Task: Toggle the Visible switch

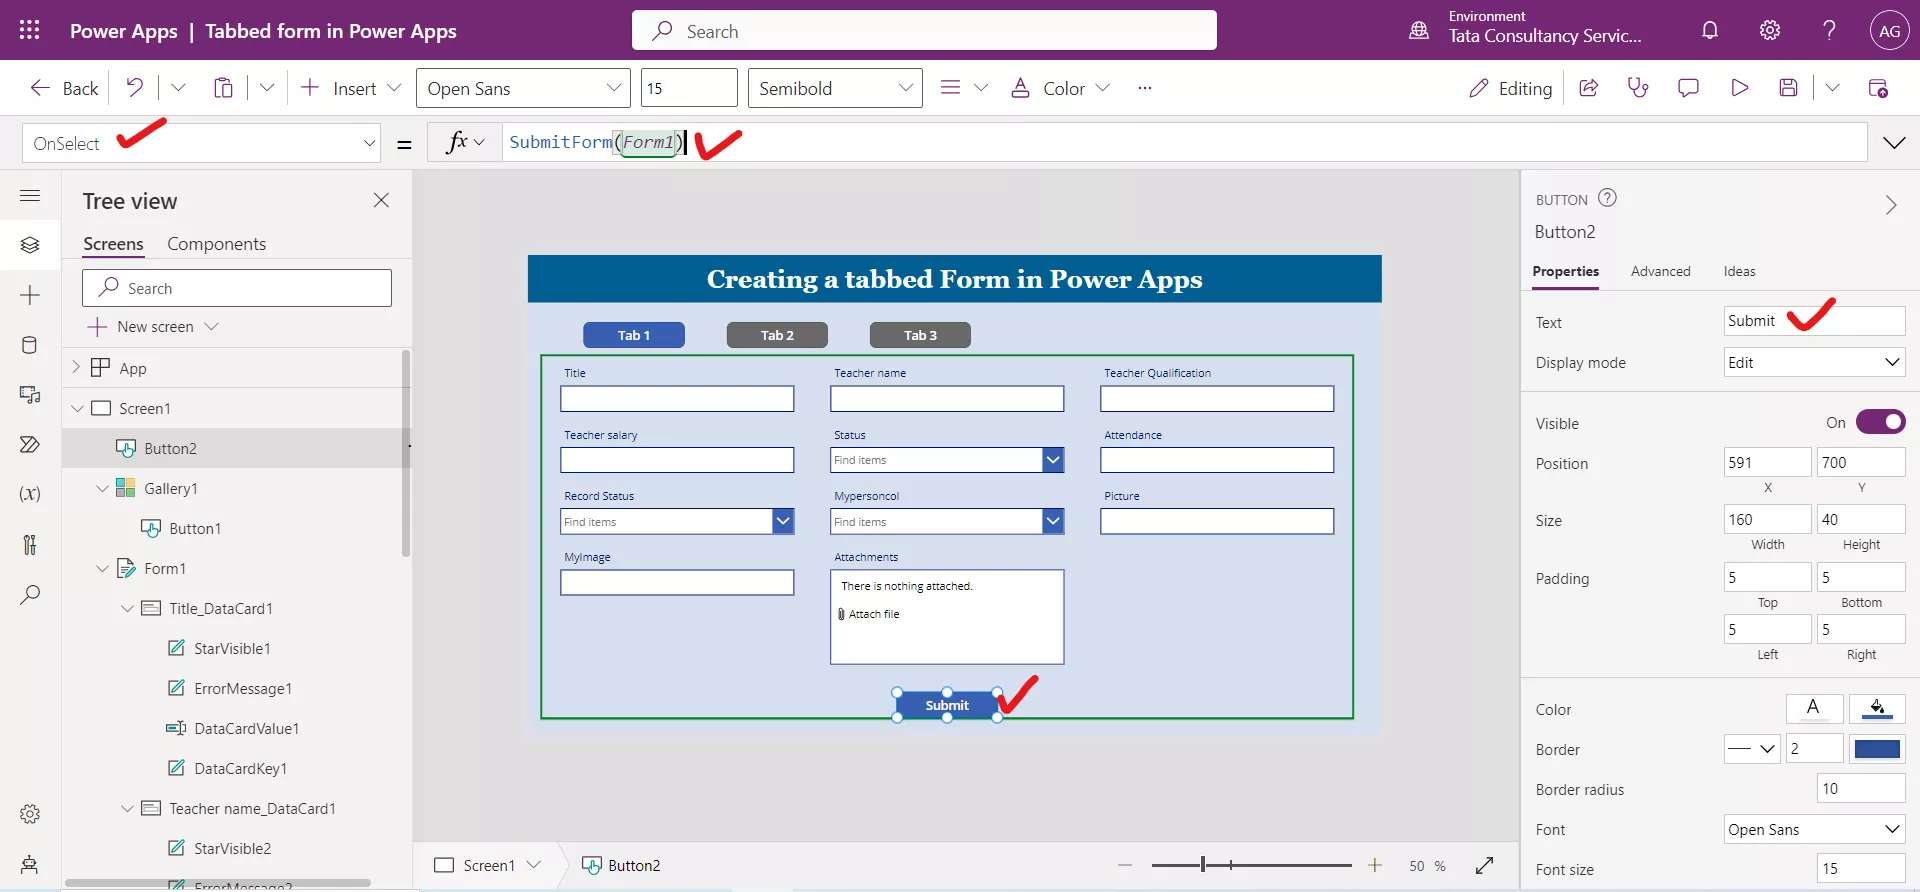Action: pyautogui.click(x=1880, y=422)
